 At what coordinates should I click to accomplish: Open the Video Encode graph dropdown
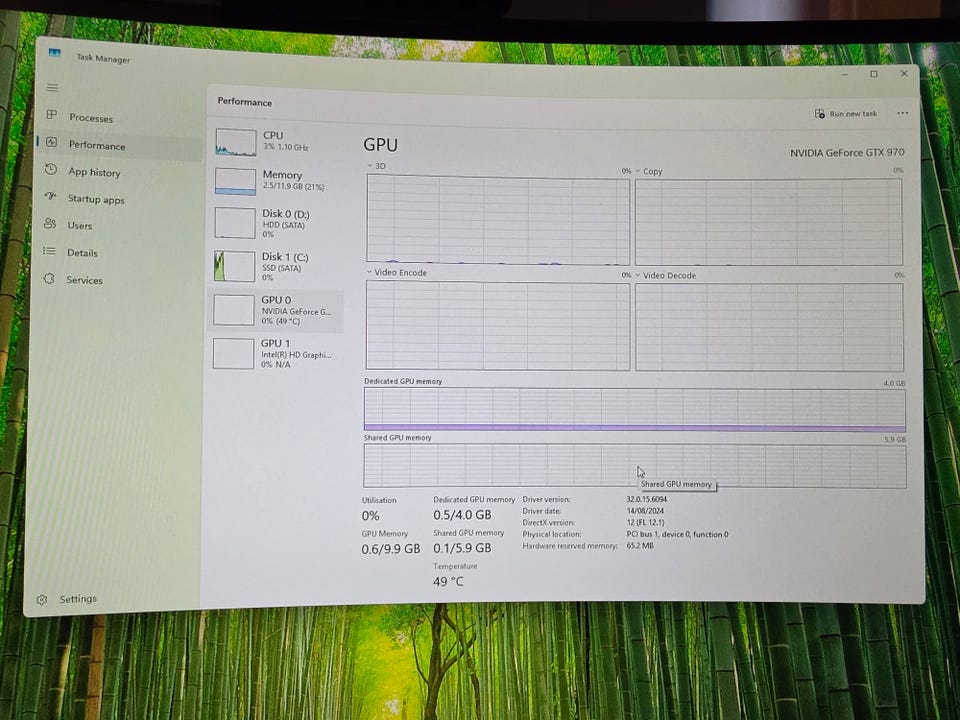pos(369,272)
